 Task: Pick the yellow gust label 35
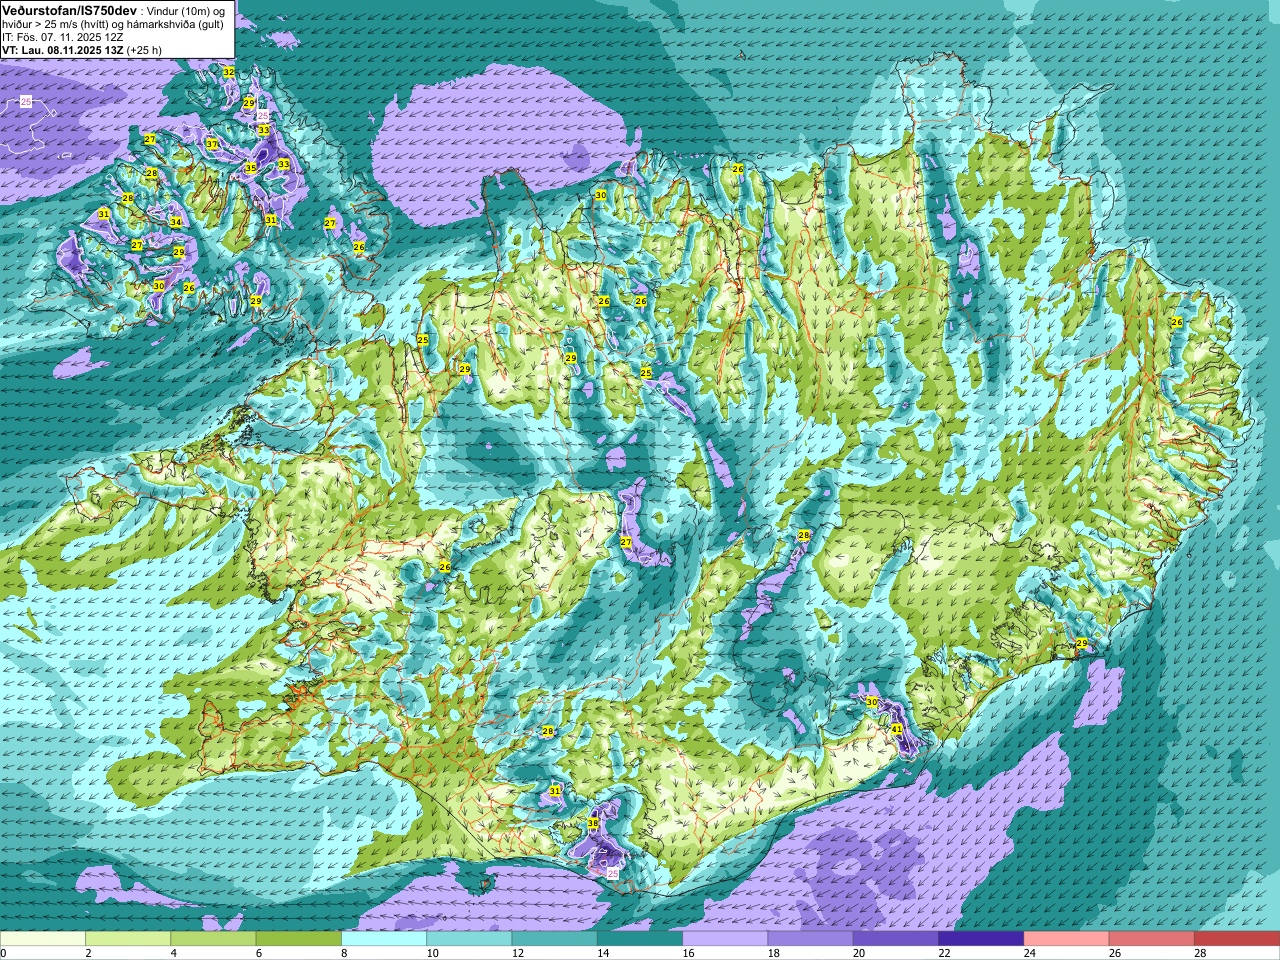pos(251,168)
